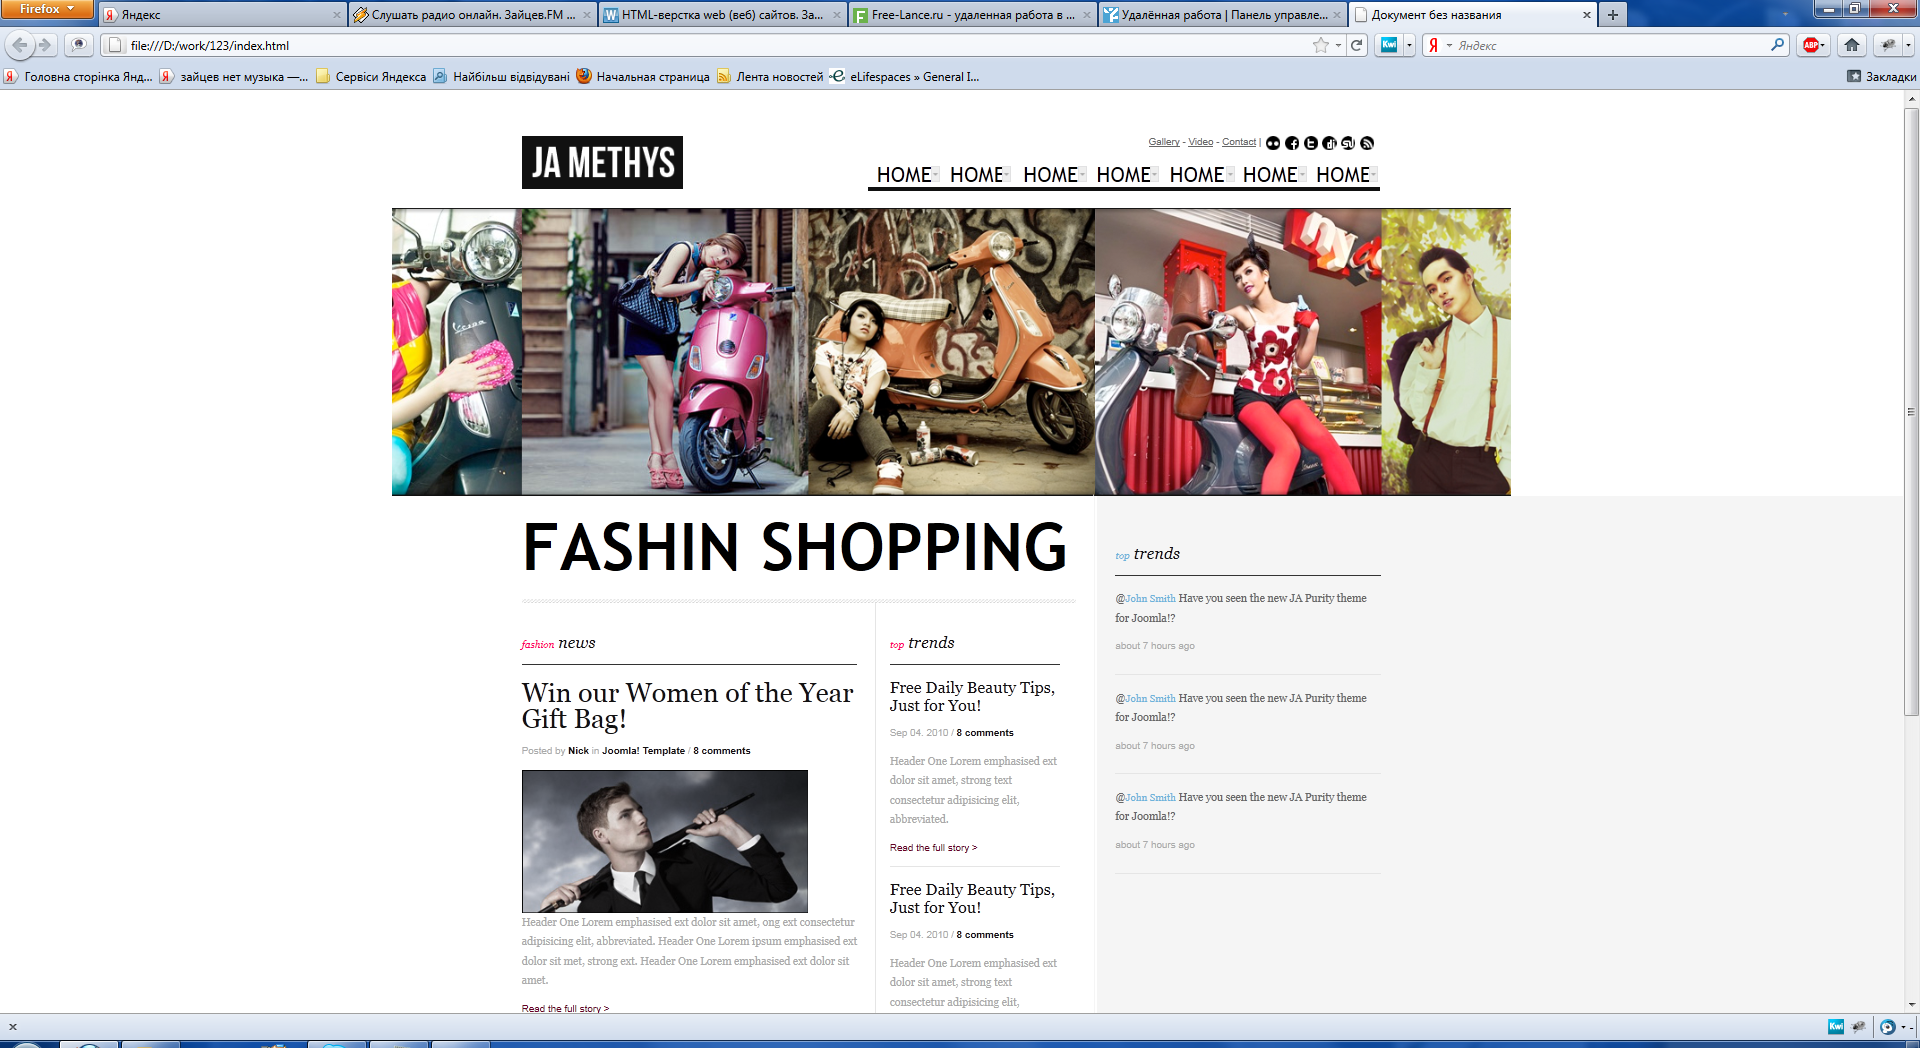Screen dimensions: 1920x1048
Task: Click the search magnifier in Yandex box
Action: tap(1778, 45)
